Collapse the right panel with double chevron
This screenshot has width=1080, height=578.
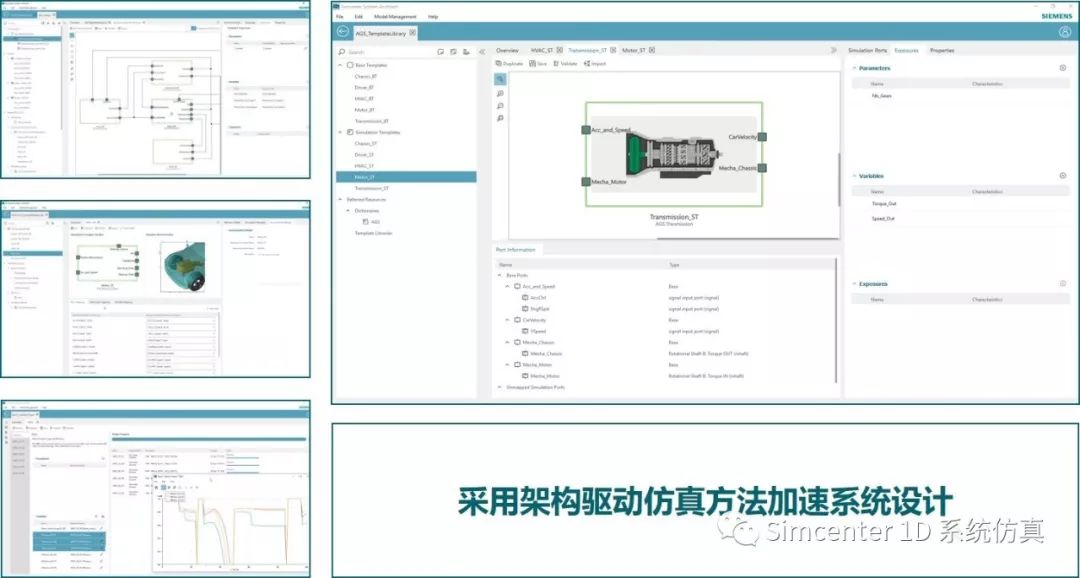833,50
